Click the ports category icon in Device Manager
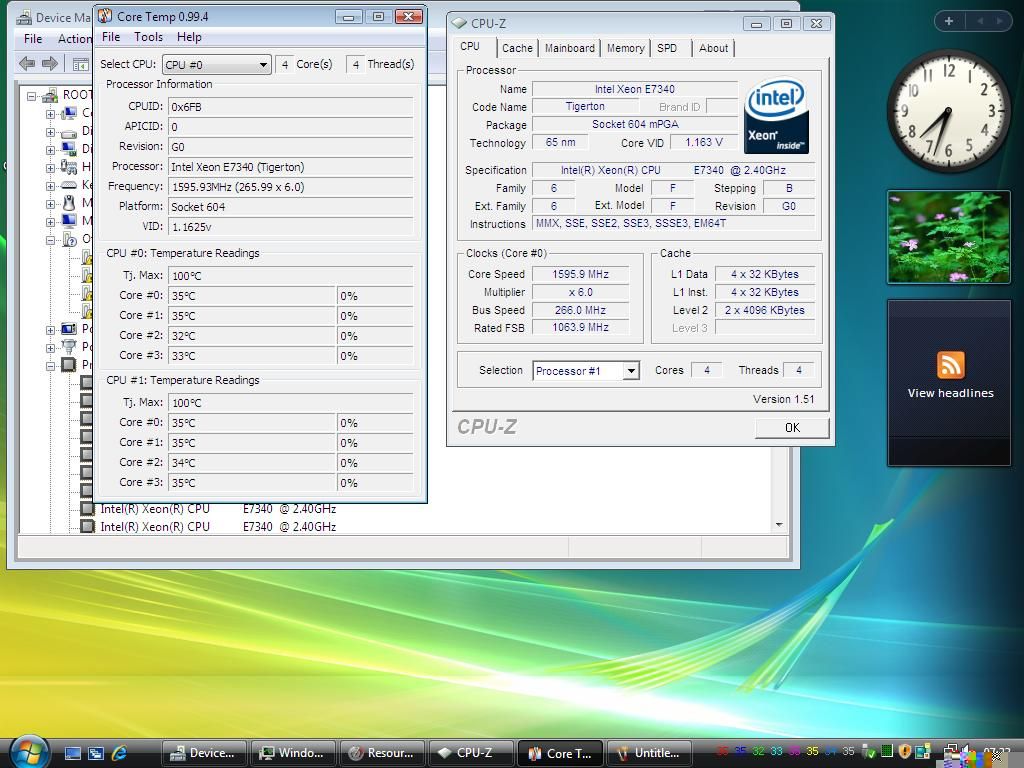The width and height of the screenshot is (1024, 768). coord(69,346)
